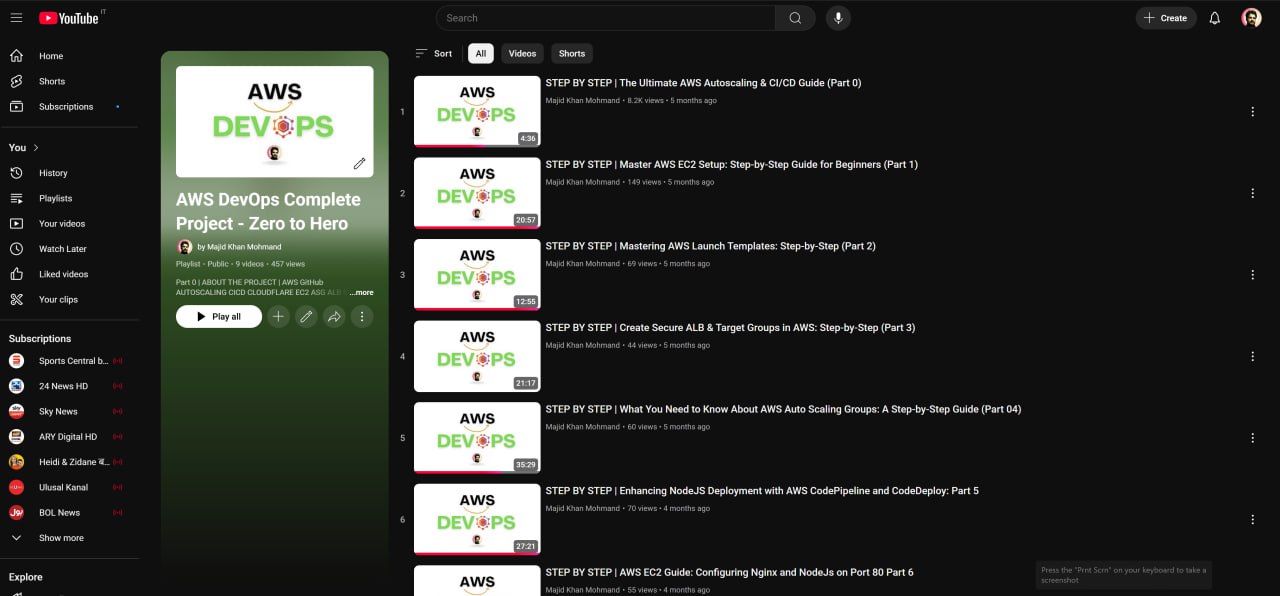Start voice search with the microphone
Screen dimensions: 1280x596
point(838,18)
